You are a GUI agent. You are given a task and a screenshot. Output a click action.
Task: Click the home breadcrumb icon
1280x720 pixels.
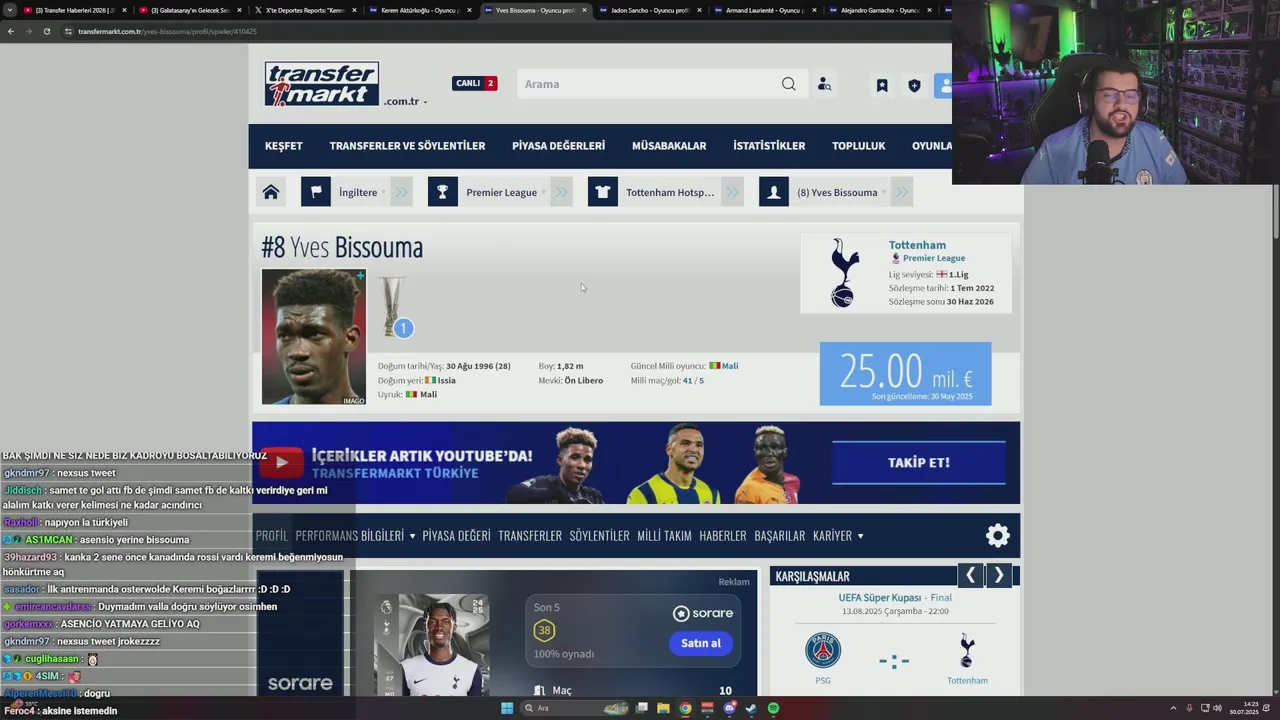[271, 192]
